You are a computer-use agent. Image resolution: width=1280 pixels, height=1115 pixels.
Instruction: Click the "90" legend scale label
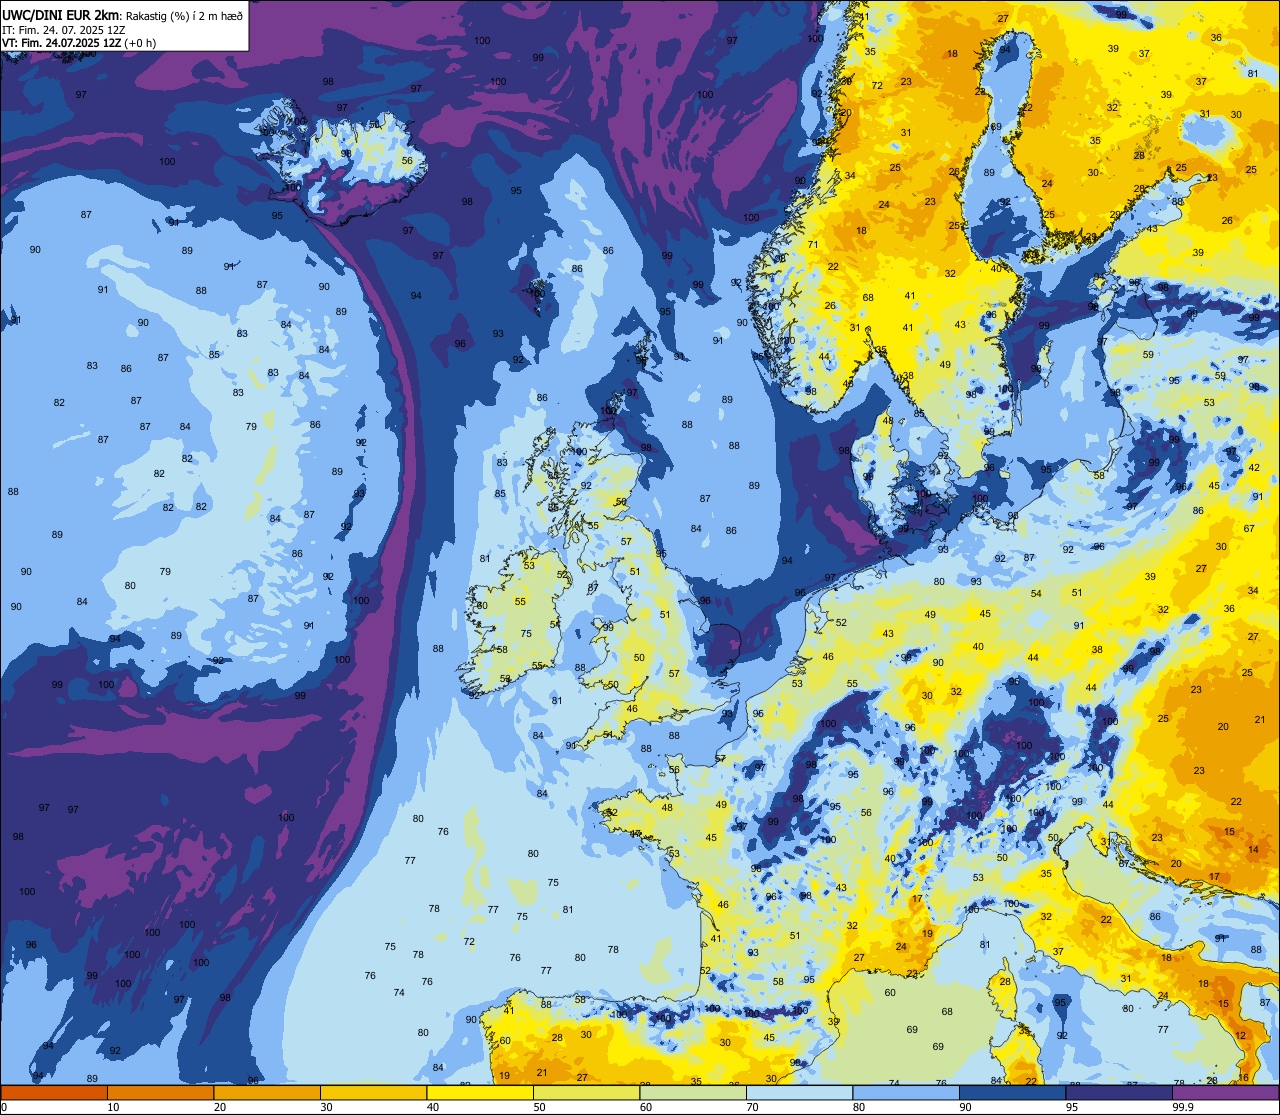(966, 1107)
